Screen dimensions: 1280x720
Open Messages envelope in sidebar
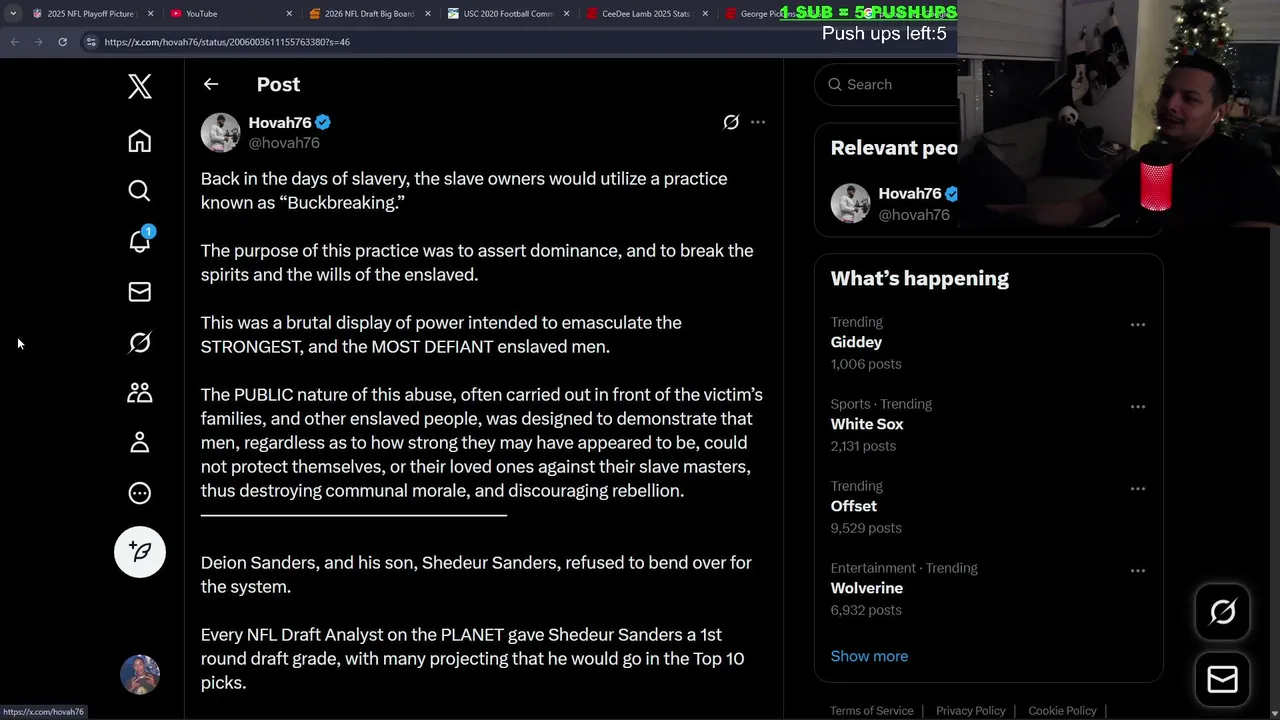(x=140, y=292)
